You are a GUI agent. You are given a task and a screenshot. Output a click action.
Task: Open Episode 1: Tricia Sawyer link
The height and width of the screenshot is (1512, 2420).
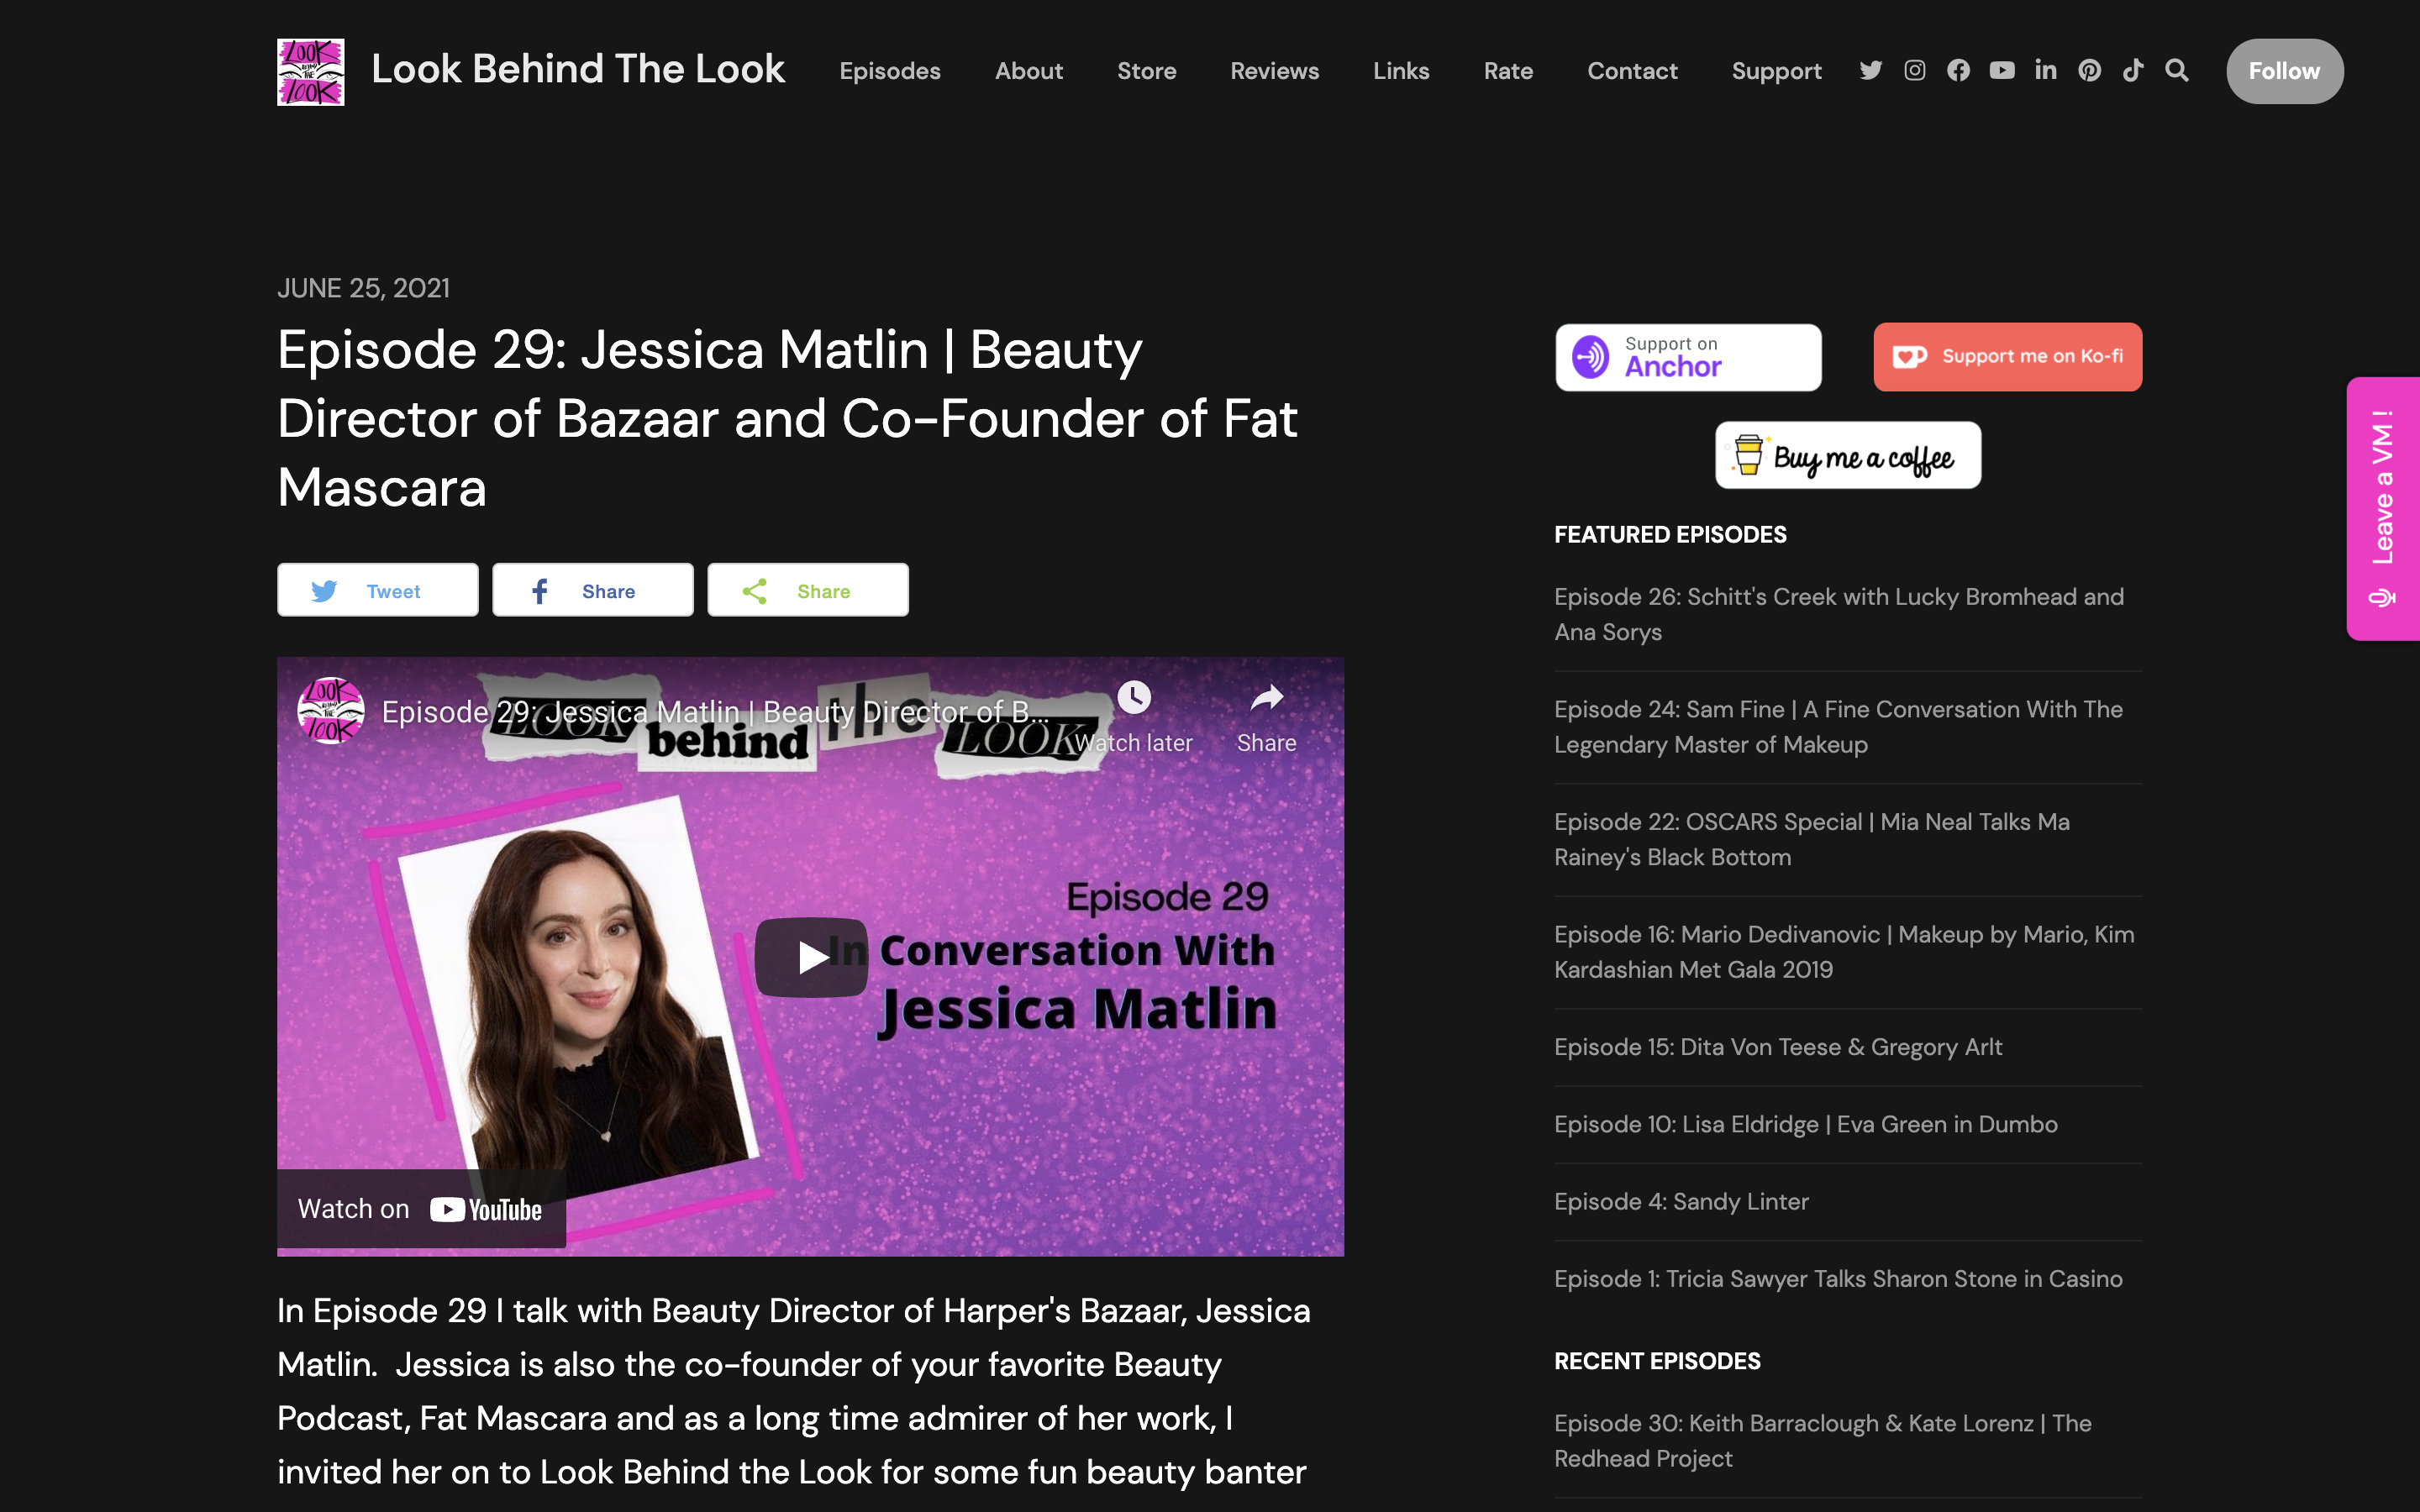click(1838, 1279)
